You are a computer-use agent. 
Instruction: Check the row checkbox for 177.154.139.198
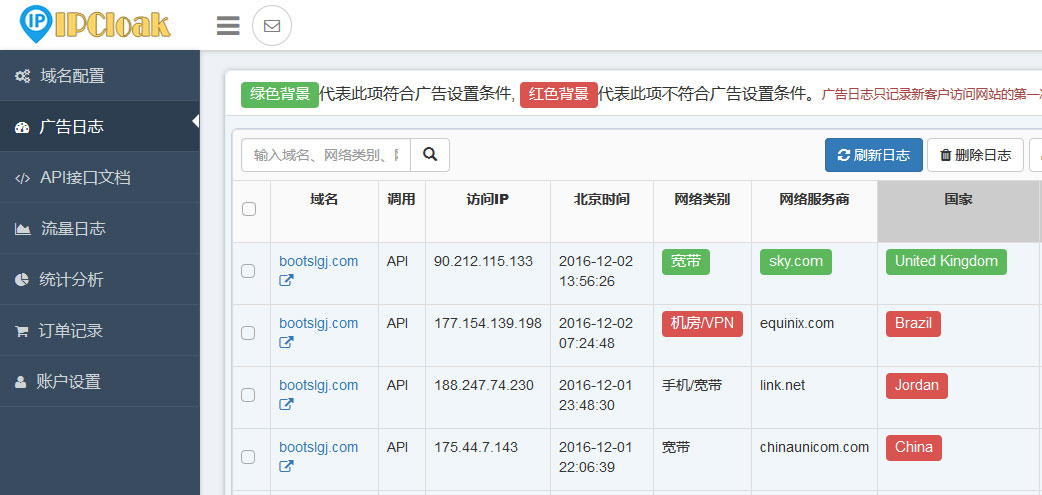248,333
